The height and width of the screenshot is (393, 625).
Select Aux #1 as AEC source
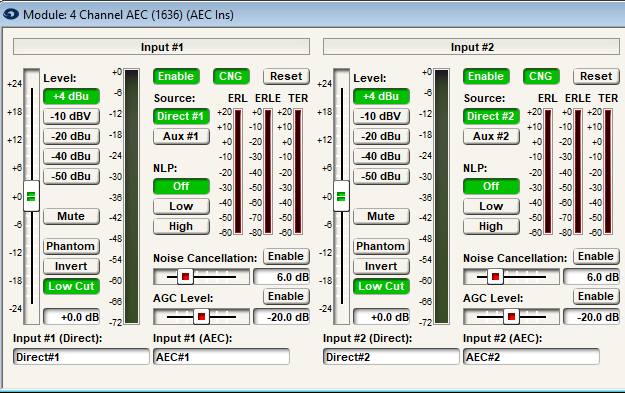click(x=181, y=136)
